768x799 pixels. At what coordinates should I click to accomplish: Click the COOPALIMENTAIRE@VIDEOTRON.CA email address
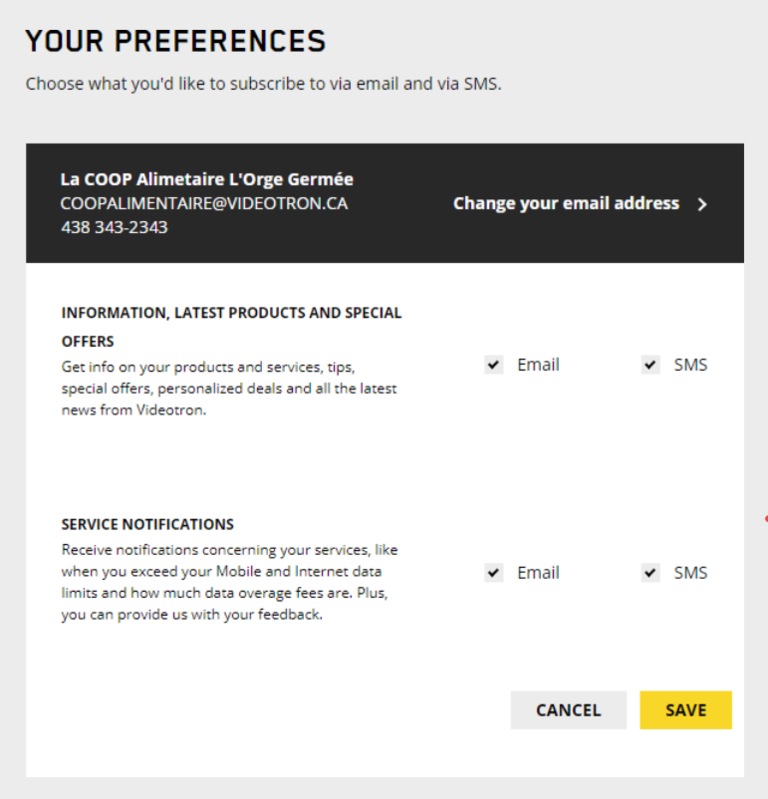coord(204,203)
